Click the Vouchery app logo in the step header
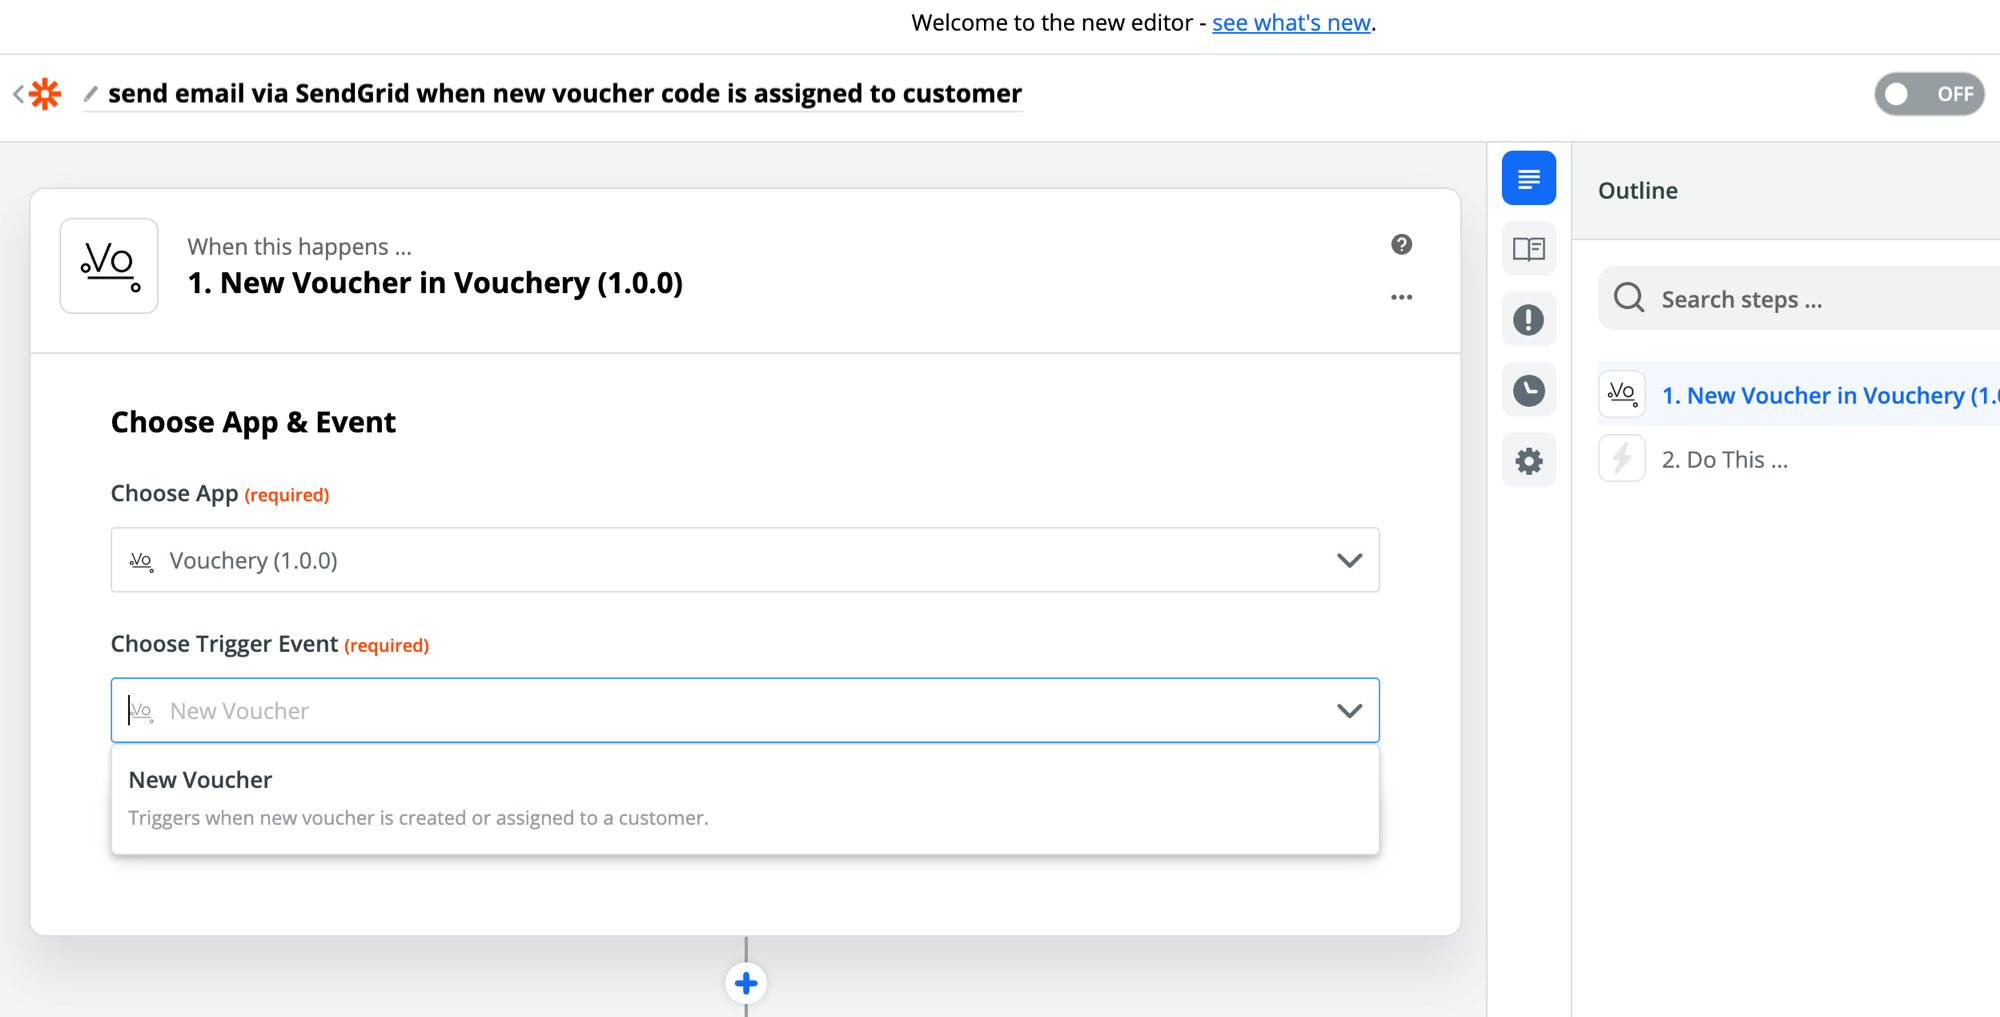 (109, 266)
